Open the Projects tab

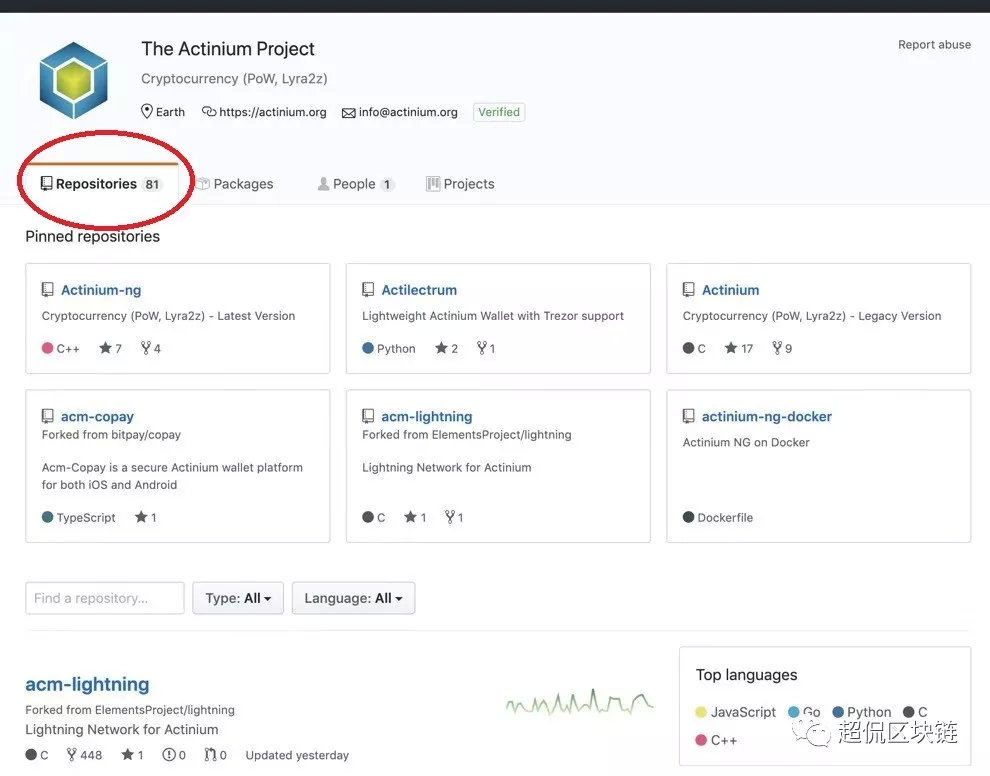pos(460,184)
